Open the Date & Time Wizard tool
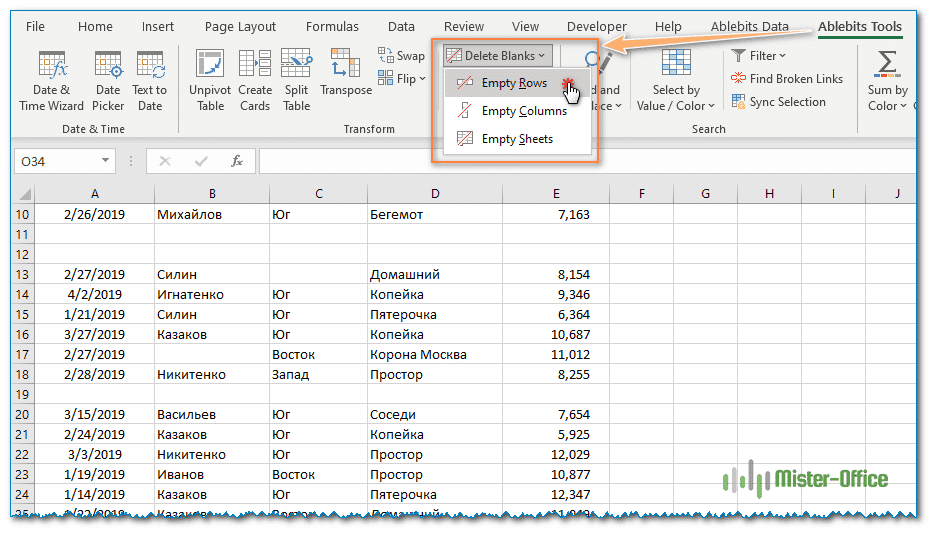The image size is (928, 535). pyautogui.click(x=51, y=80)
